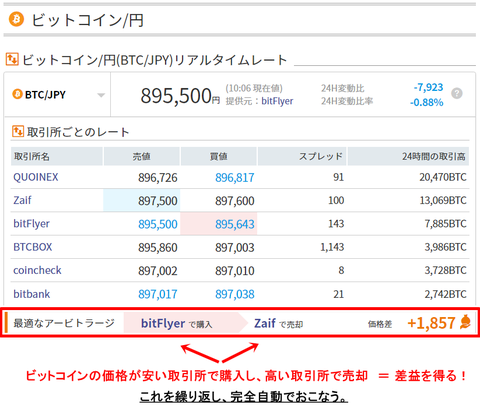480x408 pixels.
Task: Click the Zaif で売却 arbitrage step
Action: tap(278, 323)
